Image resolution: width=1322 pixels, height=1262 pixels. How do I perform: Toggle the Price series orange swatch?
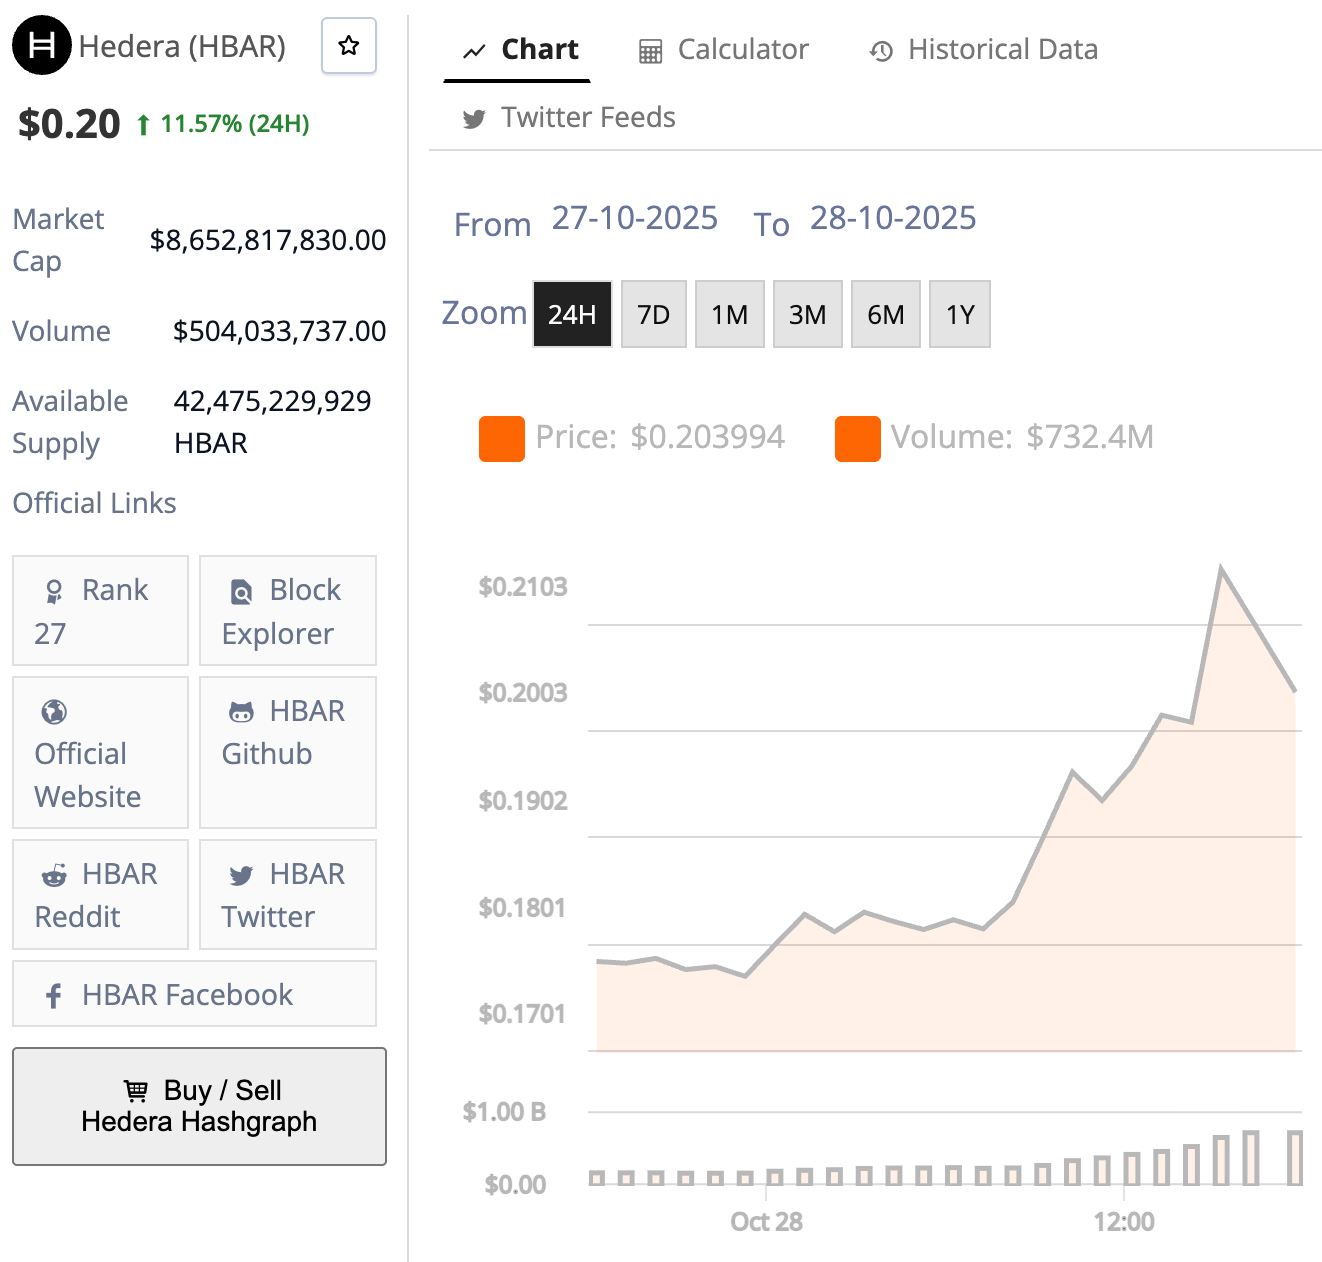pyautogui.click(x=502, y=439)
